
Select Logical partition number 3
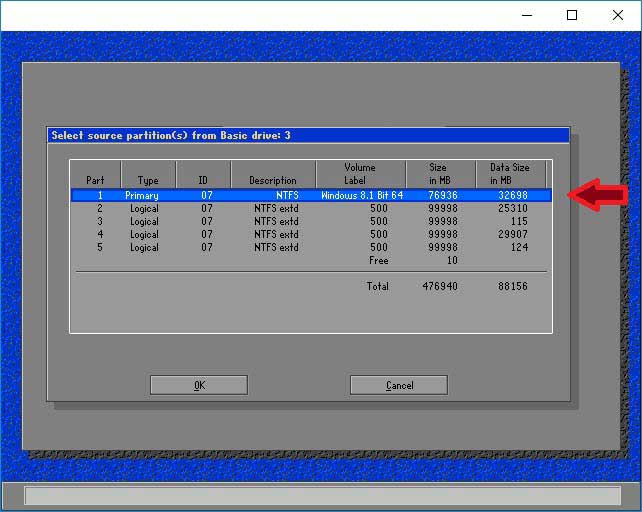pyautogui.click(x=310, y=221)
